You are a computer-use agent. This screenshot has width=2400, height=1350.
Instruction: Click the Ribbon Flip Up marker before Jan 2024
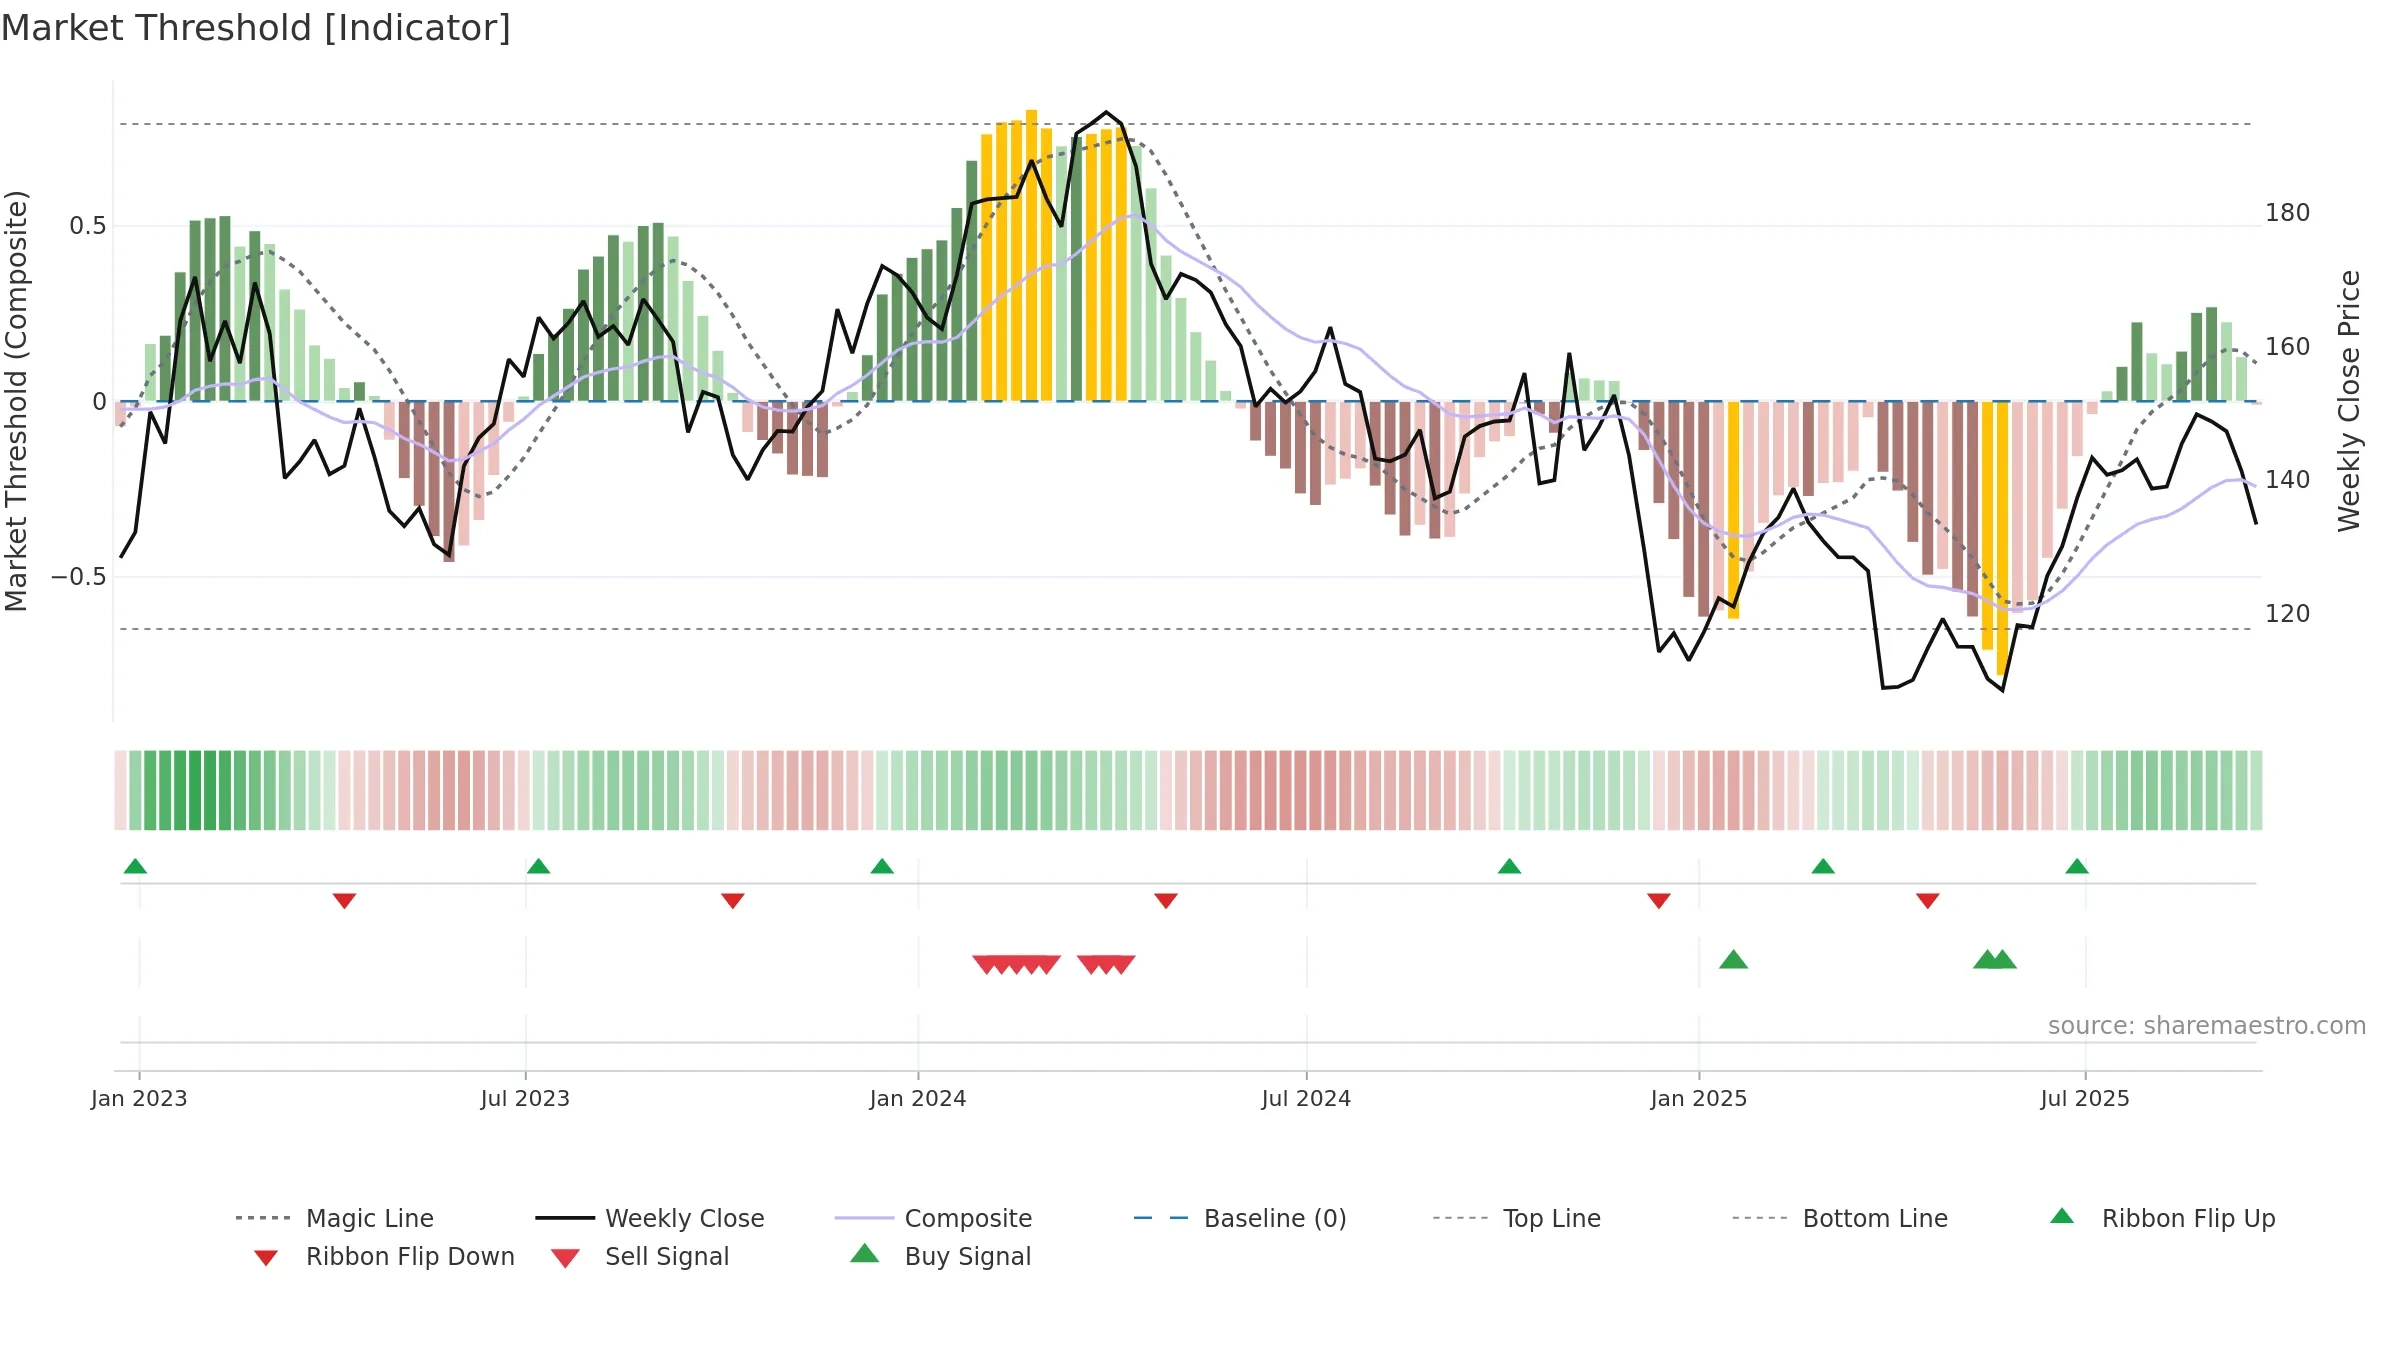tap(882, 866)
